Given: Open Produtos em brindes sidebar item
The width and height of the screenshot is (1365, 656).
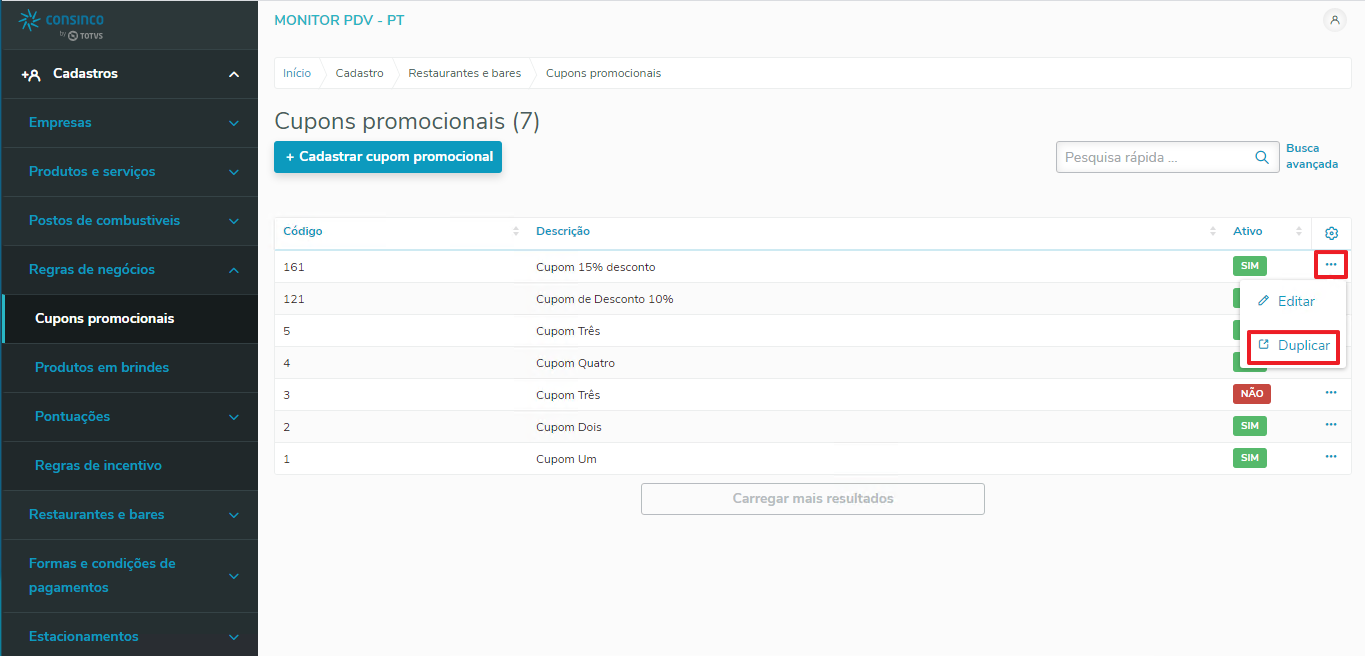Looking at the screenshot, I should pyautogui.click(x=102, y=368).
